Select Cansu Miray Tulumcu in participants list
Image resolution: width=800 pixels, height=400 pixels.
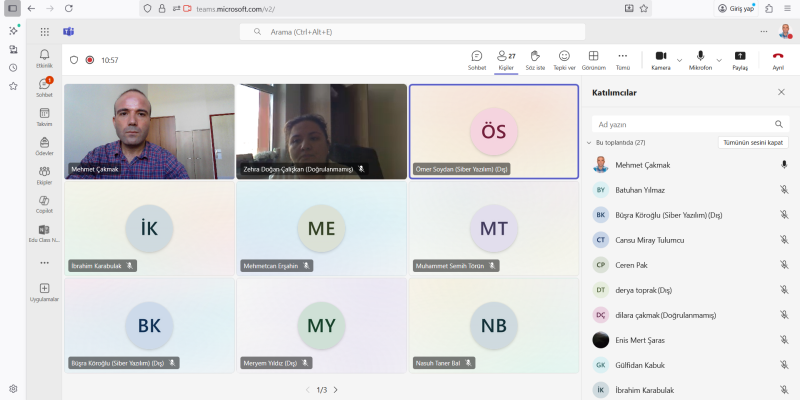tap(690, 240)
